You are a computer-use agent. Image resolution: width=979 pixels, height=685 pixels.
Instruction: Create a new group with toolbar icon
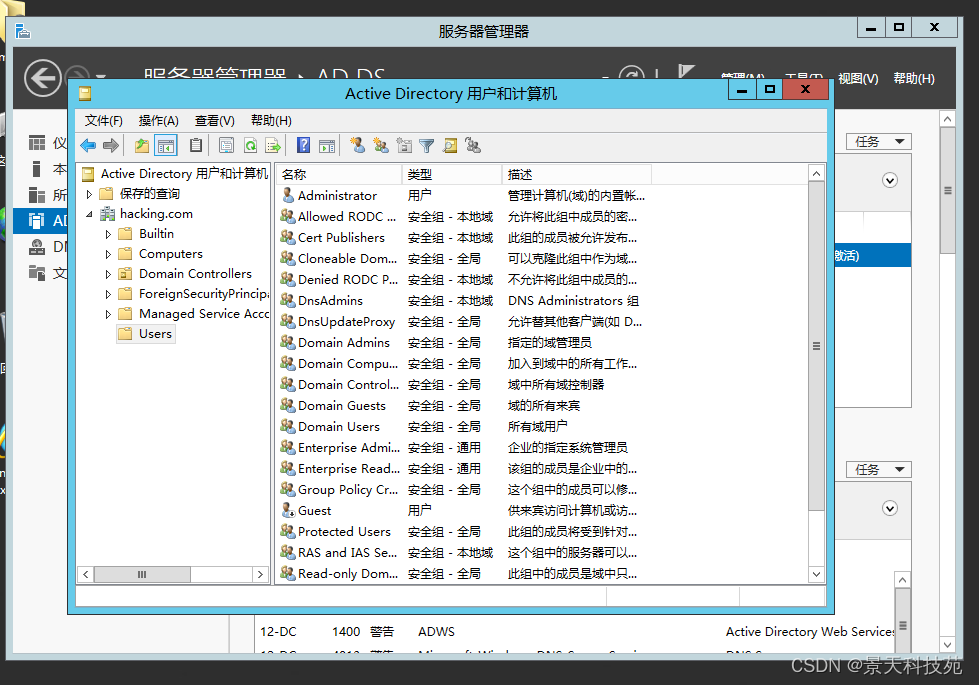(x=381, y=145)
